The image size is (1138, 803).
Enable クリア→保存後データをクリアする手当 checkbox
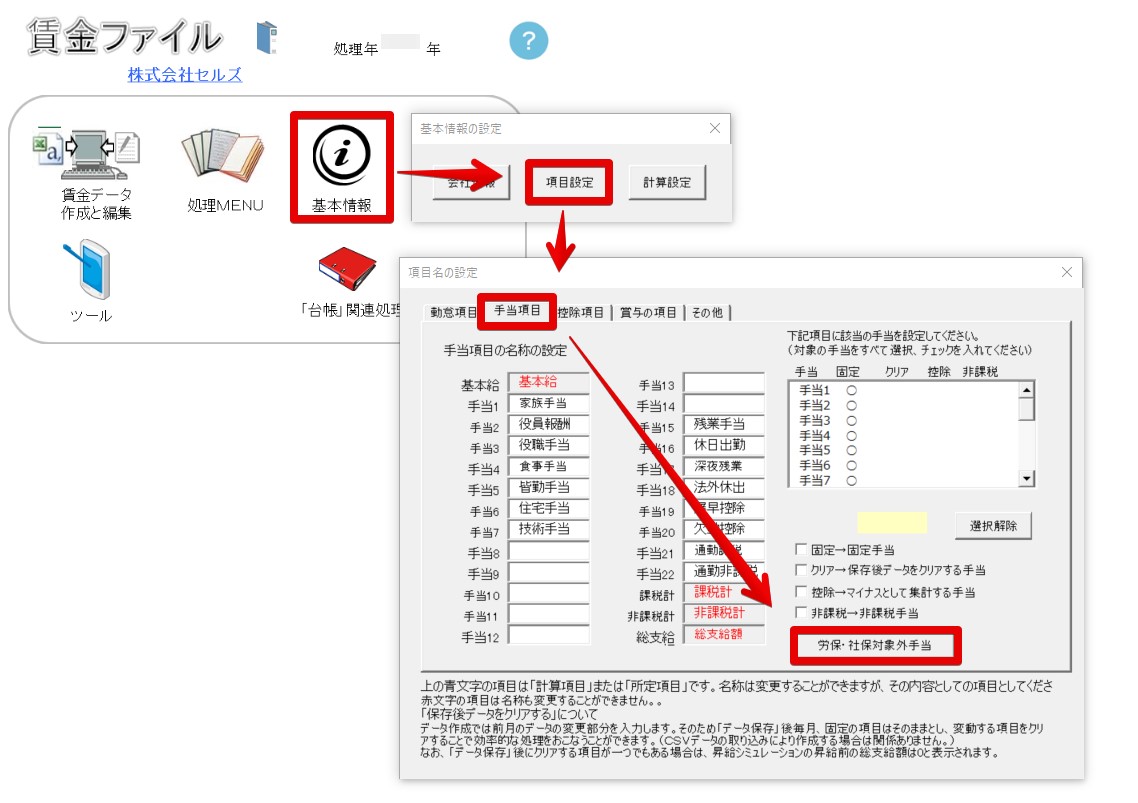pos(801,570)
